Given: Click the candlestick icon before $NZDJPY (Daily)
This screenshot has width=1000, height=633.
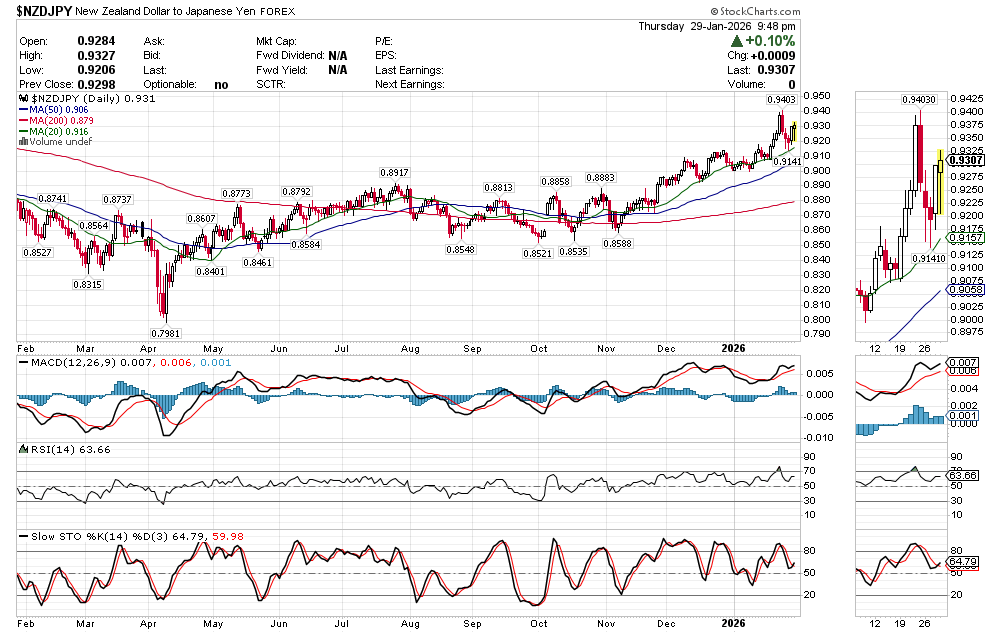Looking at the screenshot, I should pyautogui.click(x=23, y=100).
